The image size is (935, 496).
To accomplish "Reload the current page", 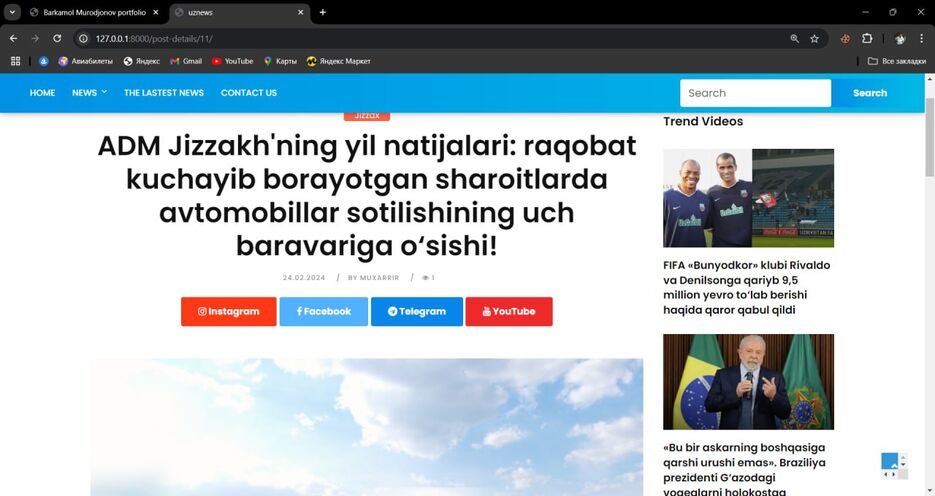I will pyautogui.click(x=57, y=38).
